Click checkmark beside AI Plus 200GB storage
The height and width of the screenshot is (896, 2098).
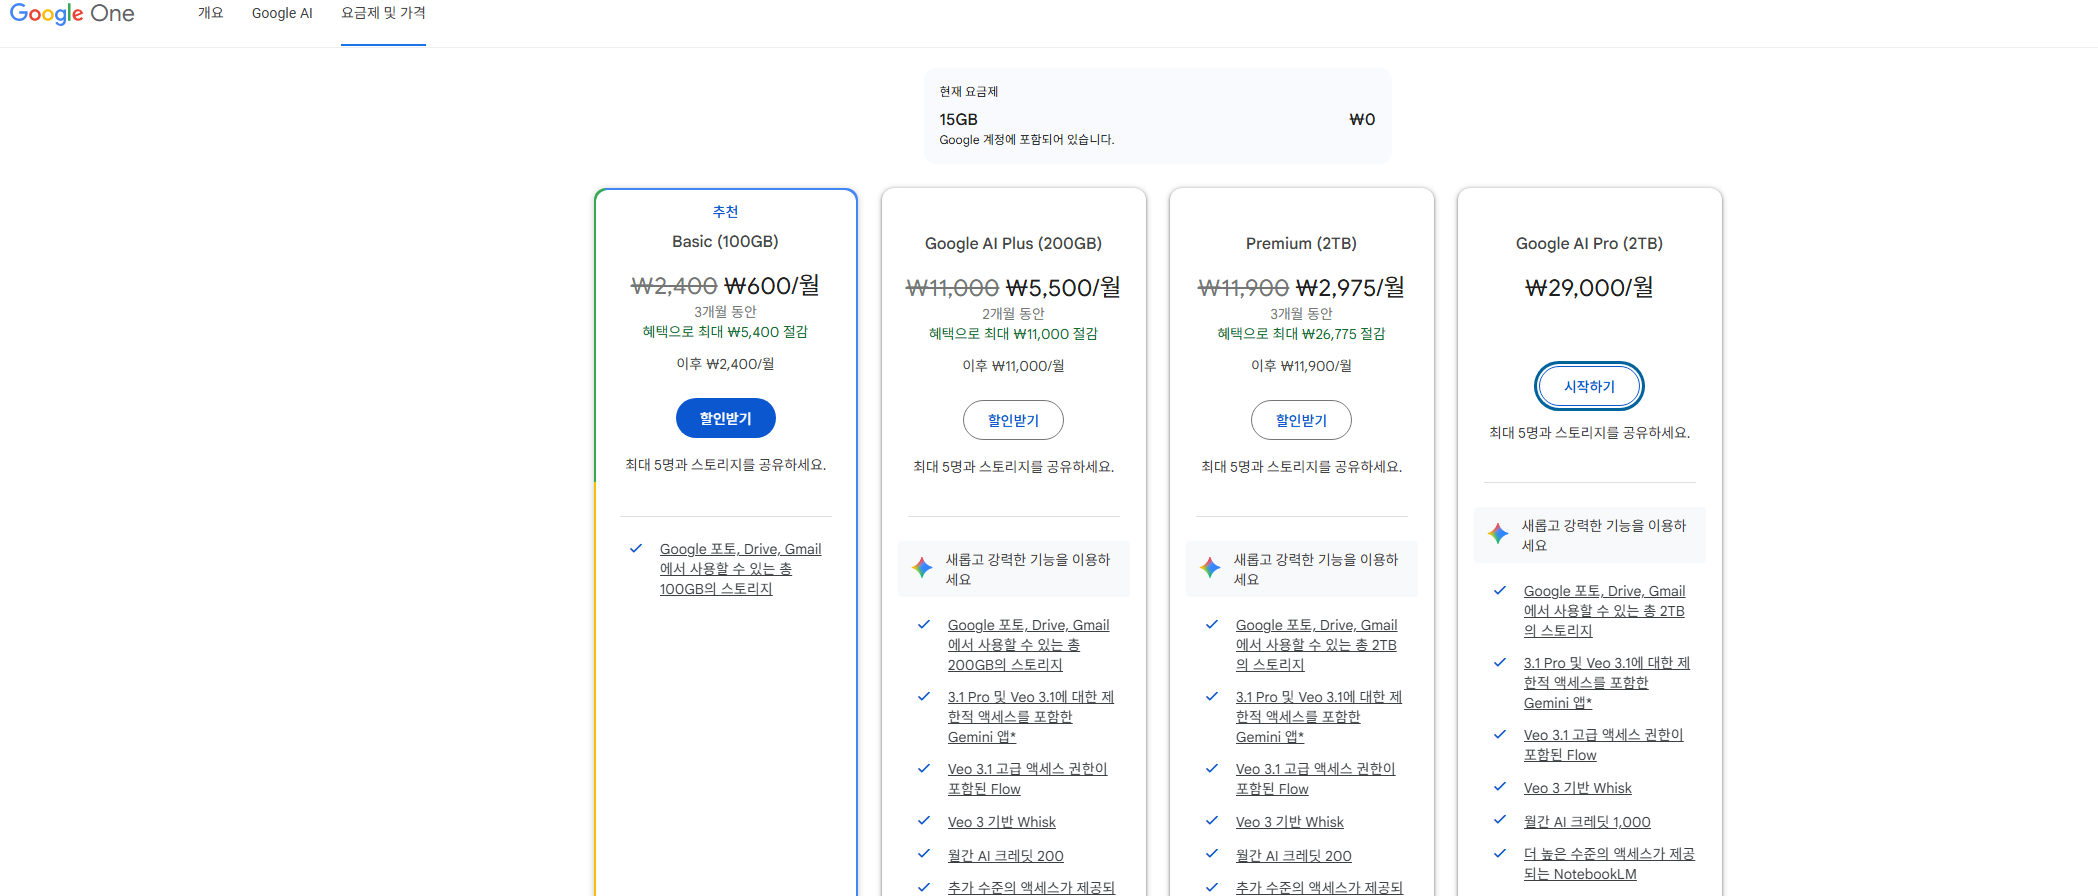pos(923,624)
